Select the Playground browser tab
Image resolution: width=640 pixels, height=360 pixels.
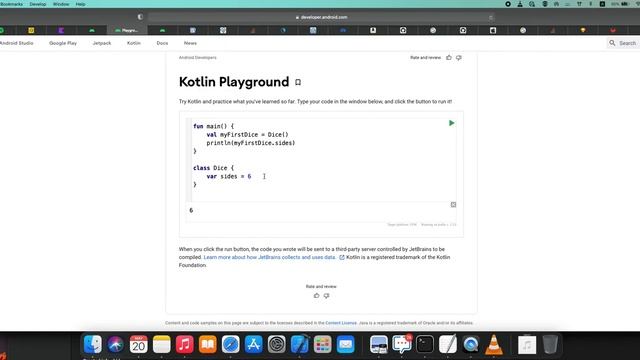(127, 30)
